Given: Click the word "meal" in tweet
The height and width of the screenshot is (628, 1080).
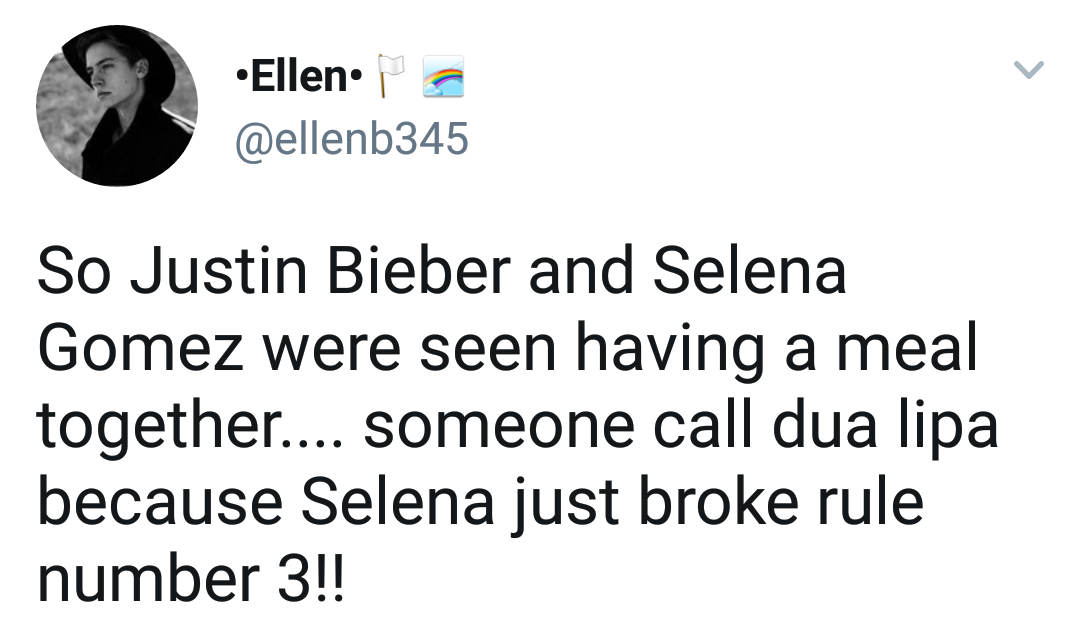Looking at the screenshot, I should coord(907,348).
